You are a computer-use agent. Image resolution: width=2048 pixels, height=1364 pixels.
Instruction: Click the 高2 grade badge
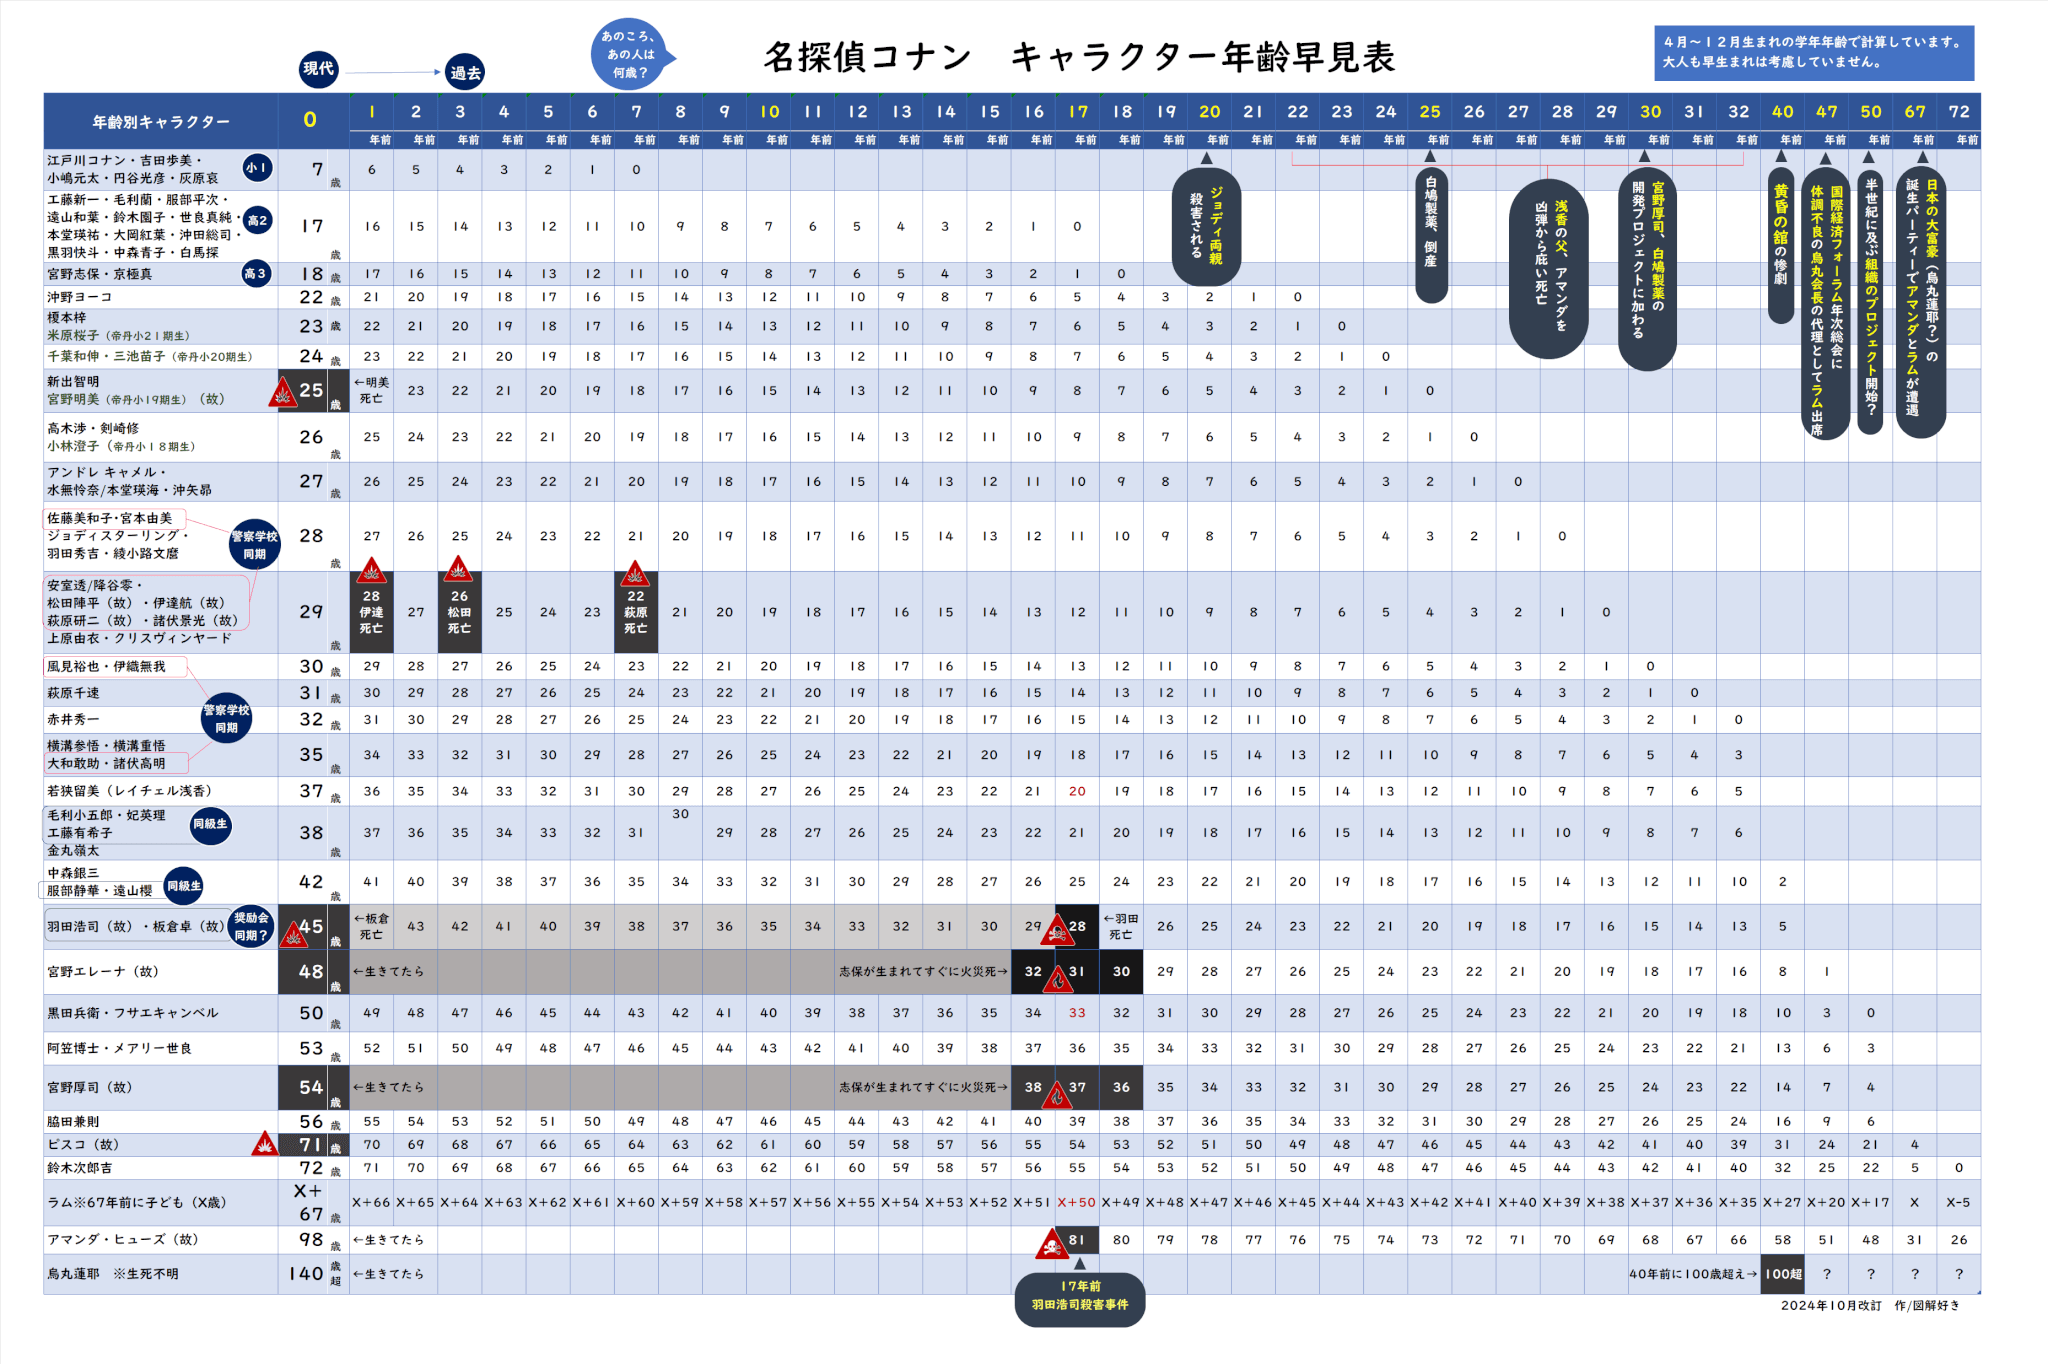(x=257, y=221)
